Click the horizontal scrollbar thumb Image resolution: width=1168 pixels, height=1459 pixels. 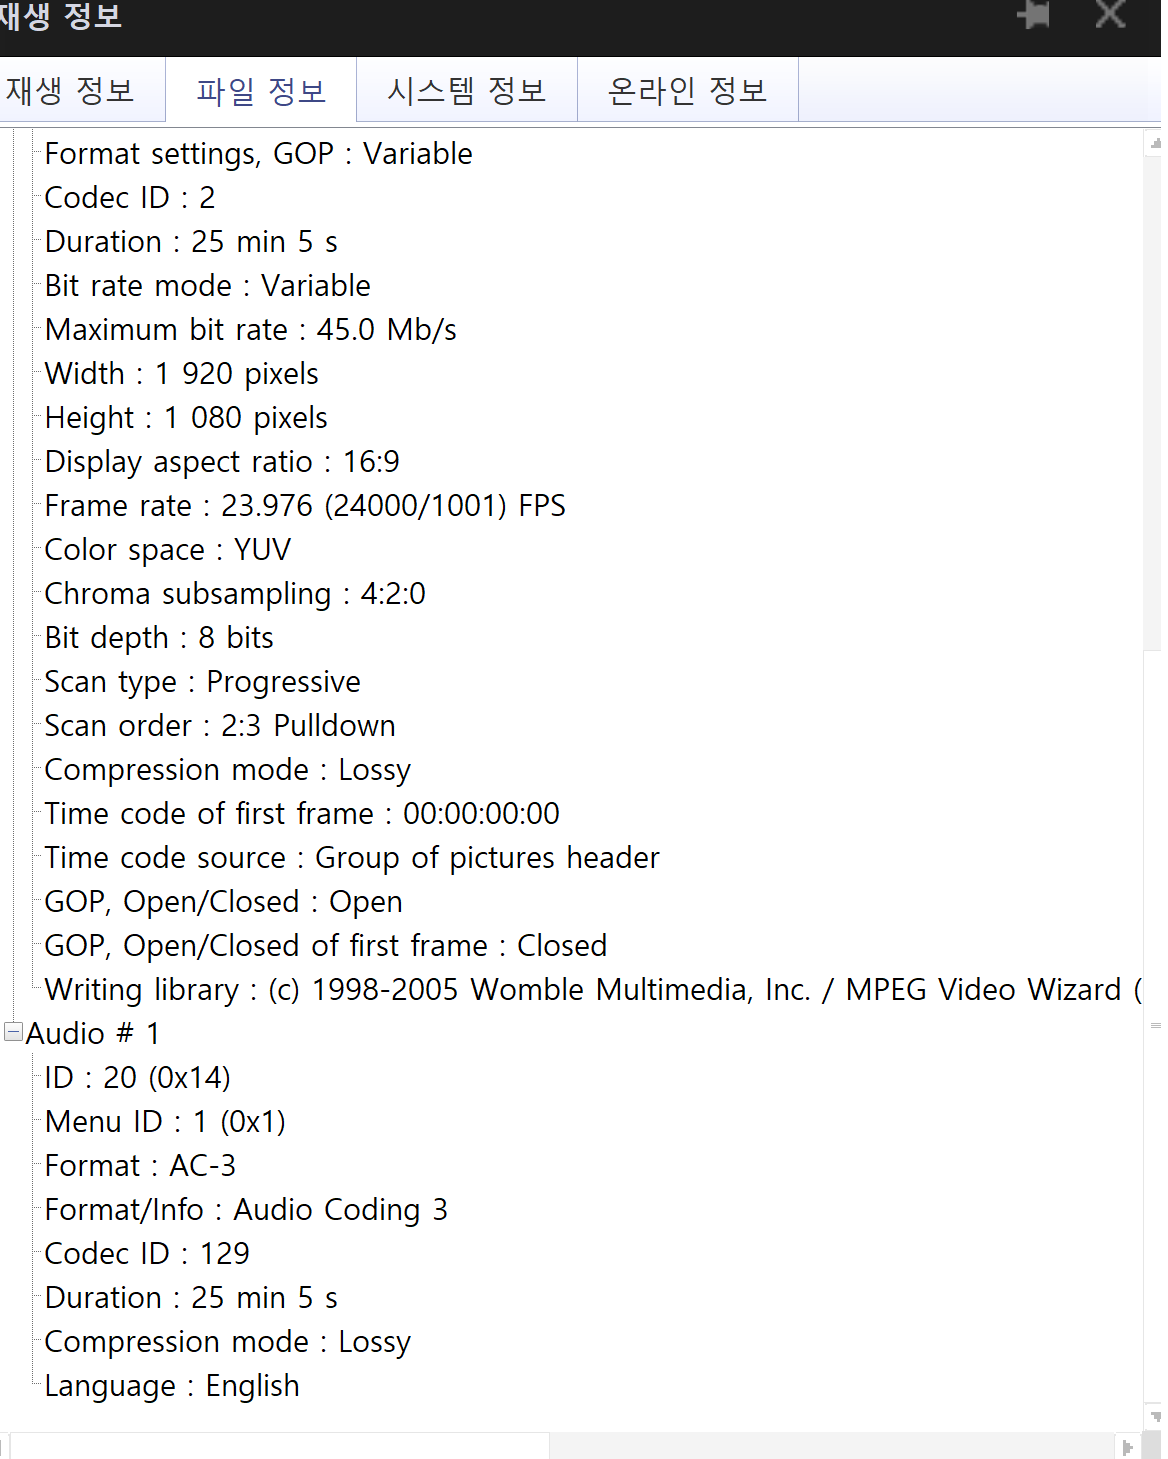click(280, 1447)
